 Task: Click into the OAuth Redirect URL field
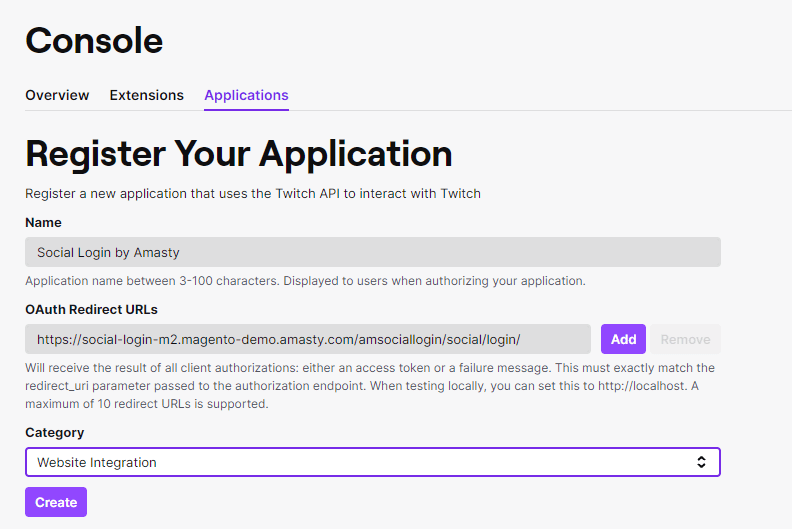coord(308,339)
